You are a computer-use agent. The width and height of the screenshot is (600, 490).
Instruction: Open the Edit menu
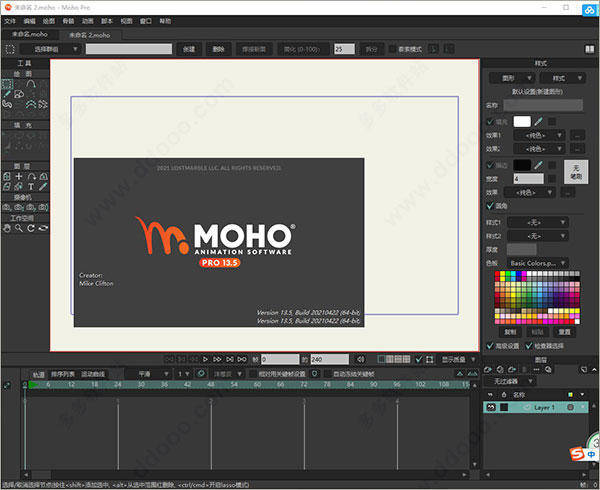pyautogui.click(x=29, y=21)
